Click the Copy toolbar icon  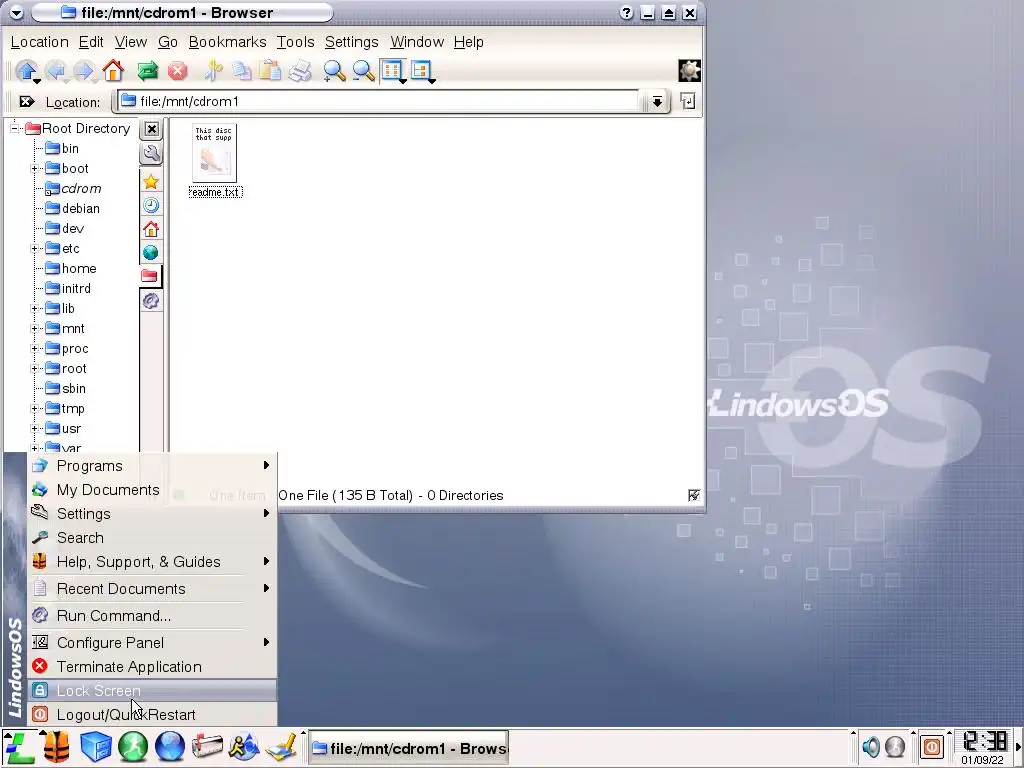(242, 71)
